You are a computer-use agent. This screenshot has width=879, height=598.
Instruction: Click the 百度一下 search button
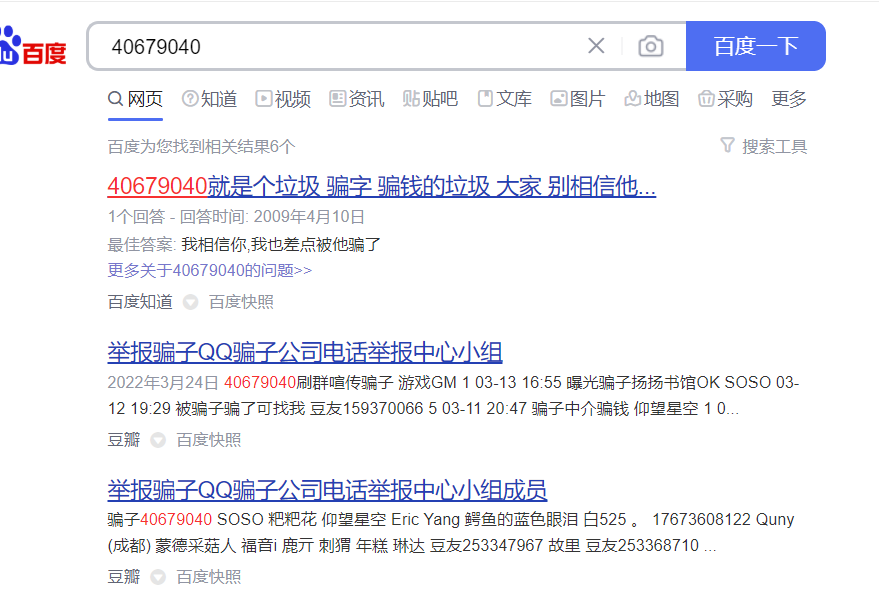756,46
